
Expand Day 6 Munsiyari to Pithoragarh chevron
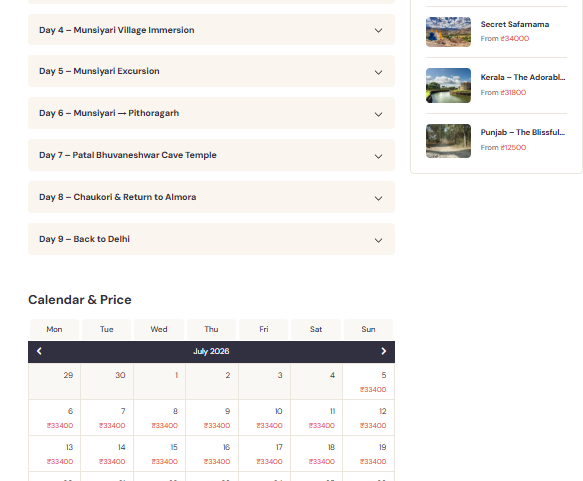pyautogui.click(x=378, y=114)
